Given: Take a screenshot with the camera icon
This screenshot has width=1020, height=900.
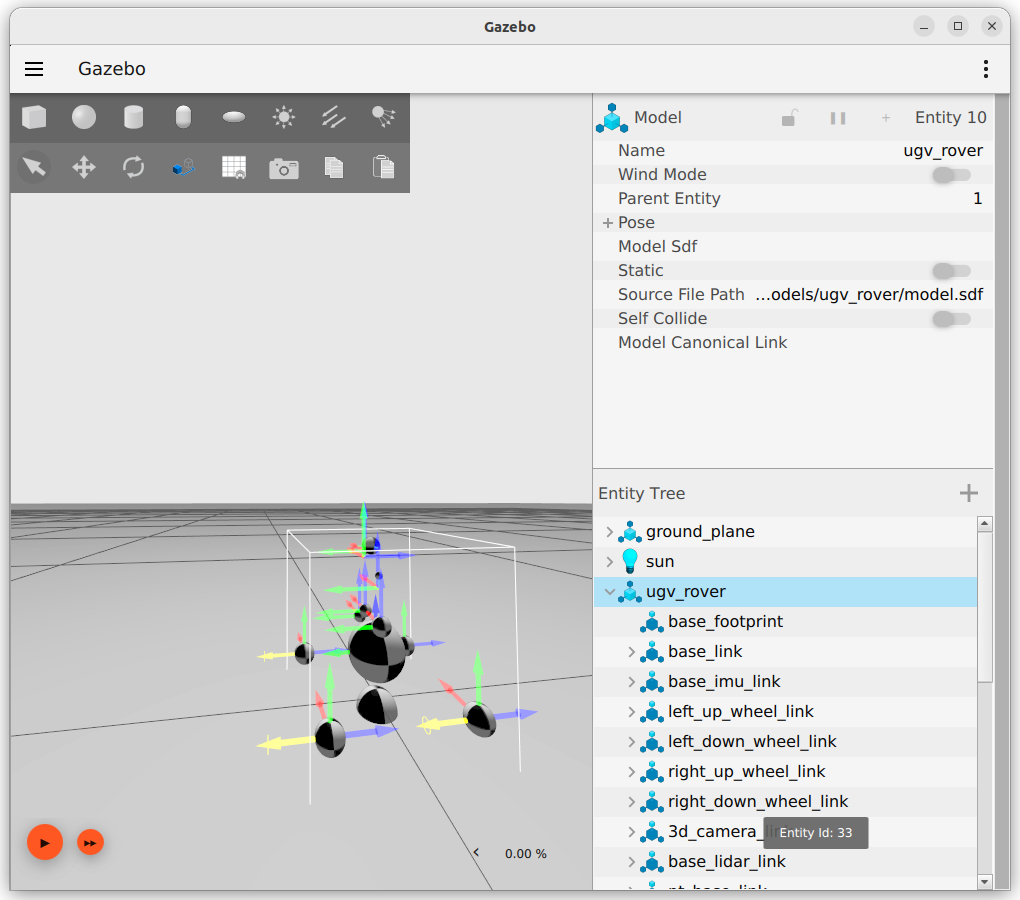Looking at the screenshot, I should pos(284,168).
